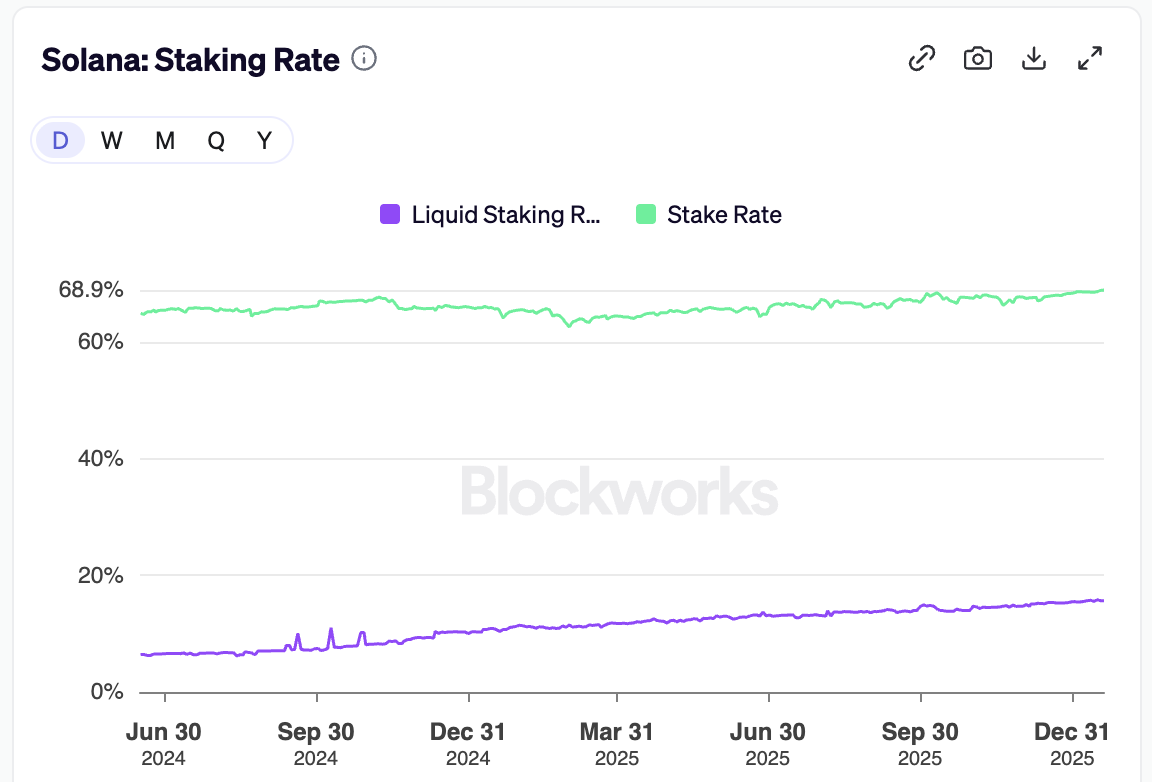Click the Blockworks watermark
Viewport: 1152px width, 782px height.
click(618, 490)
